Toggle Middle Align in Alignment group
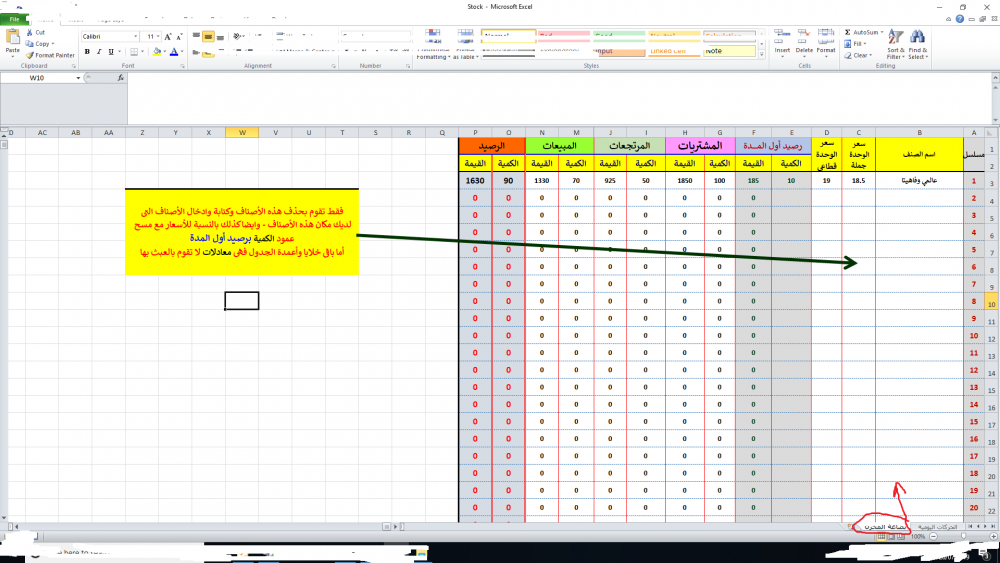The width and height of the screenshot is (1000, 563). pyautogui.click(x=208, y=37)
